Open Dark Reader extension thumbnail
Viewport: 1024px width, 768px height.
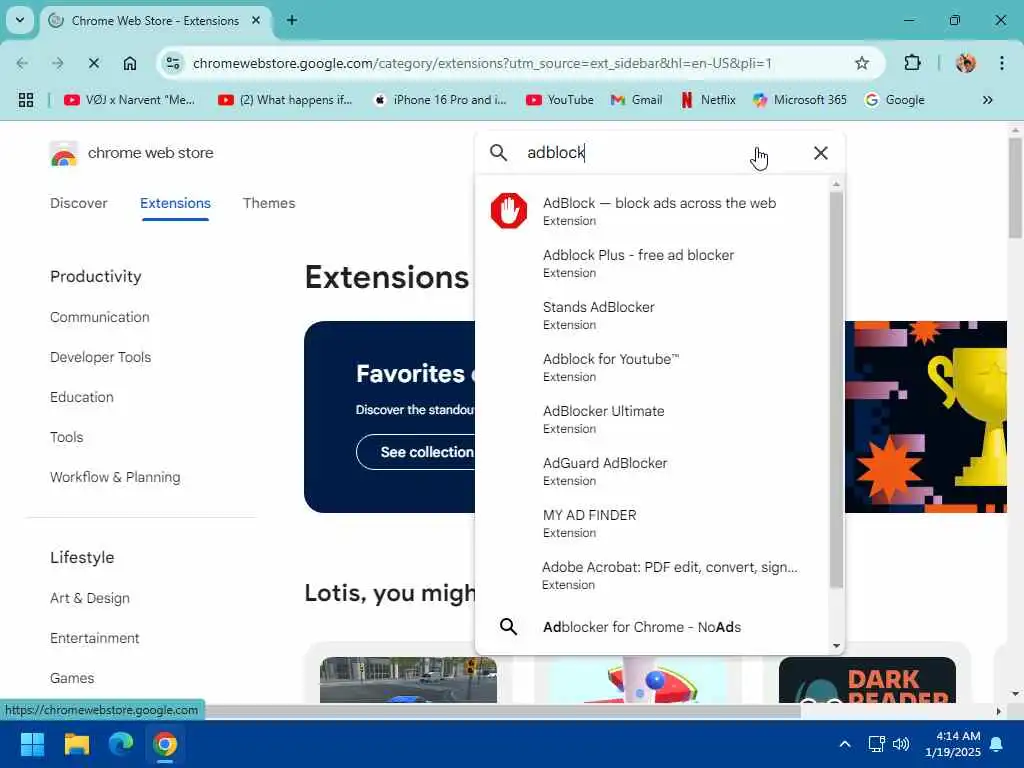pyautogui.click(x=867, y=680)
